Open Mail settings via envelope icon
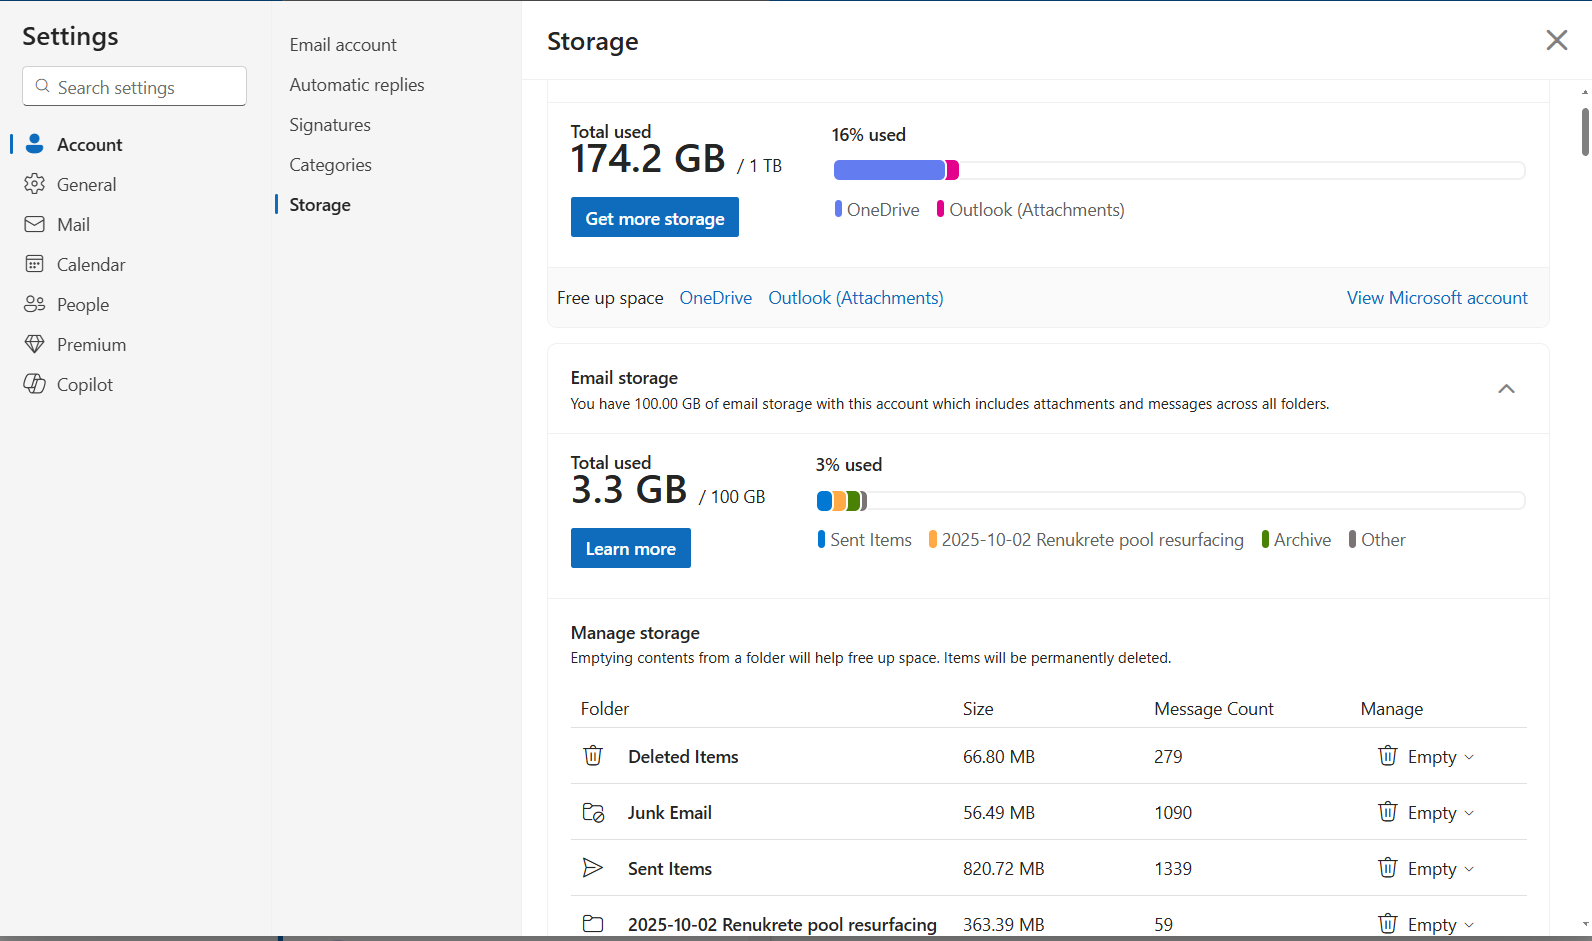Image resolution: width=1592 pixels, height=941 pixels. tap(35, 224)
